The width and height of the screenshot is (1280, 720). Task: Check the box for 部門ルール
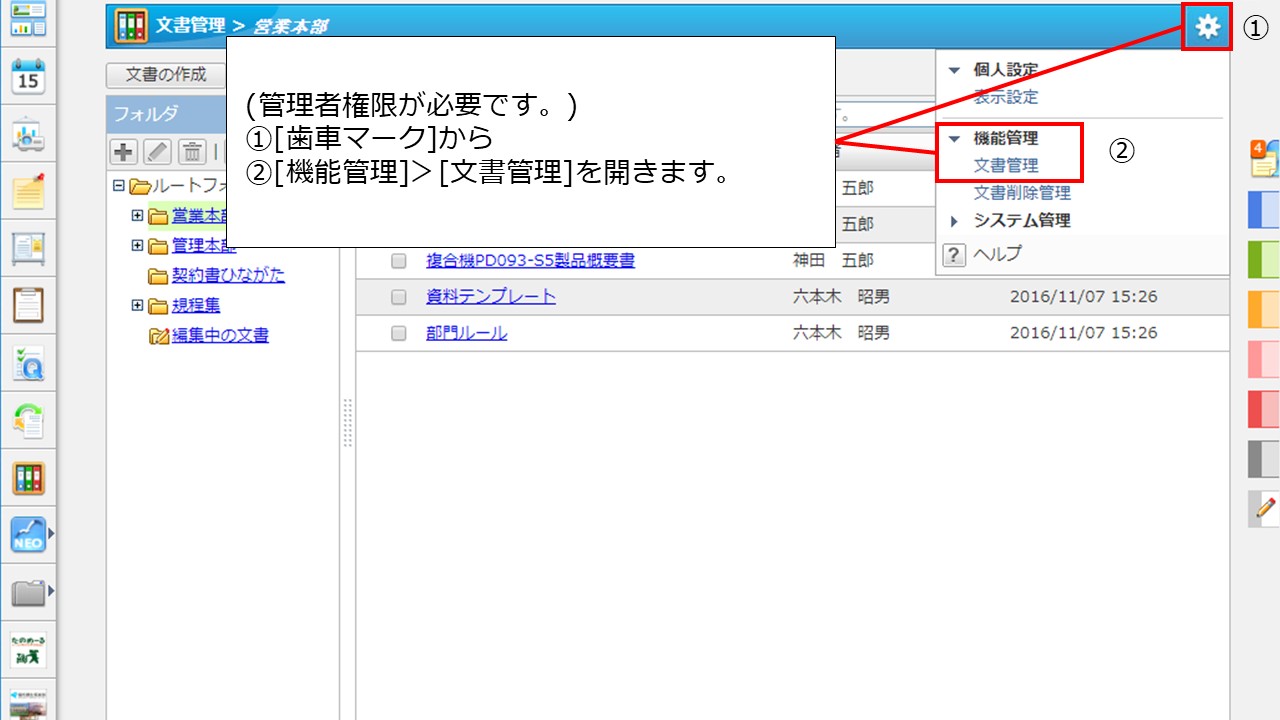(399, 333)
